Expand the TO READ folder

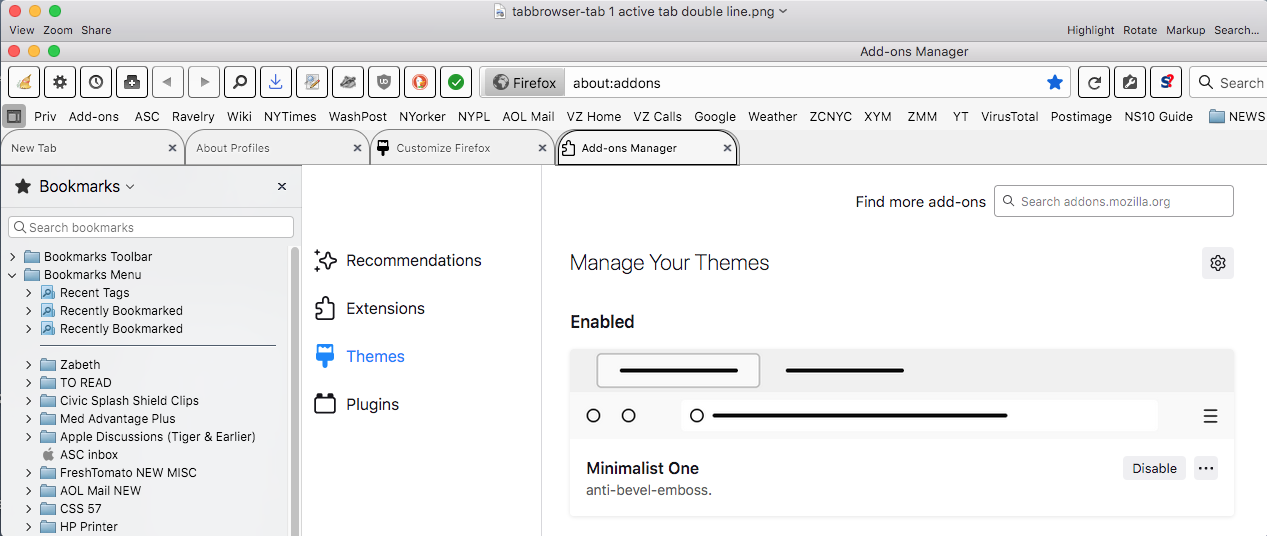(x=29, y=383)
